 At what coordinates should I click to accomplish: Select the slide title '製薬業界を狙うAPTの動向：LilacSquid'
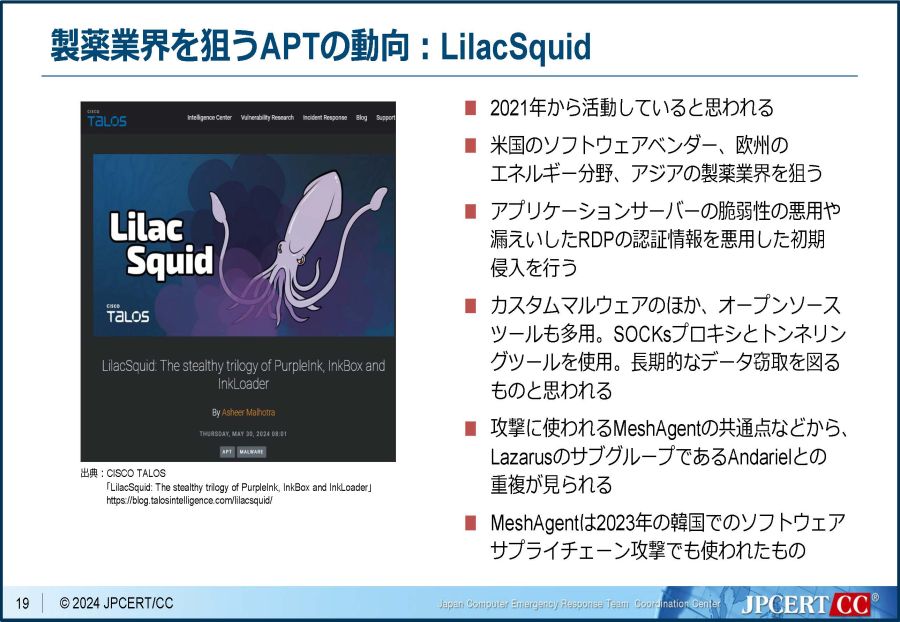tap(321, 46)
